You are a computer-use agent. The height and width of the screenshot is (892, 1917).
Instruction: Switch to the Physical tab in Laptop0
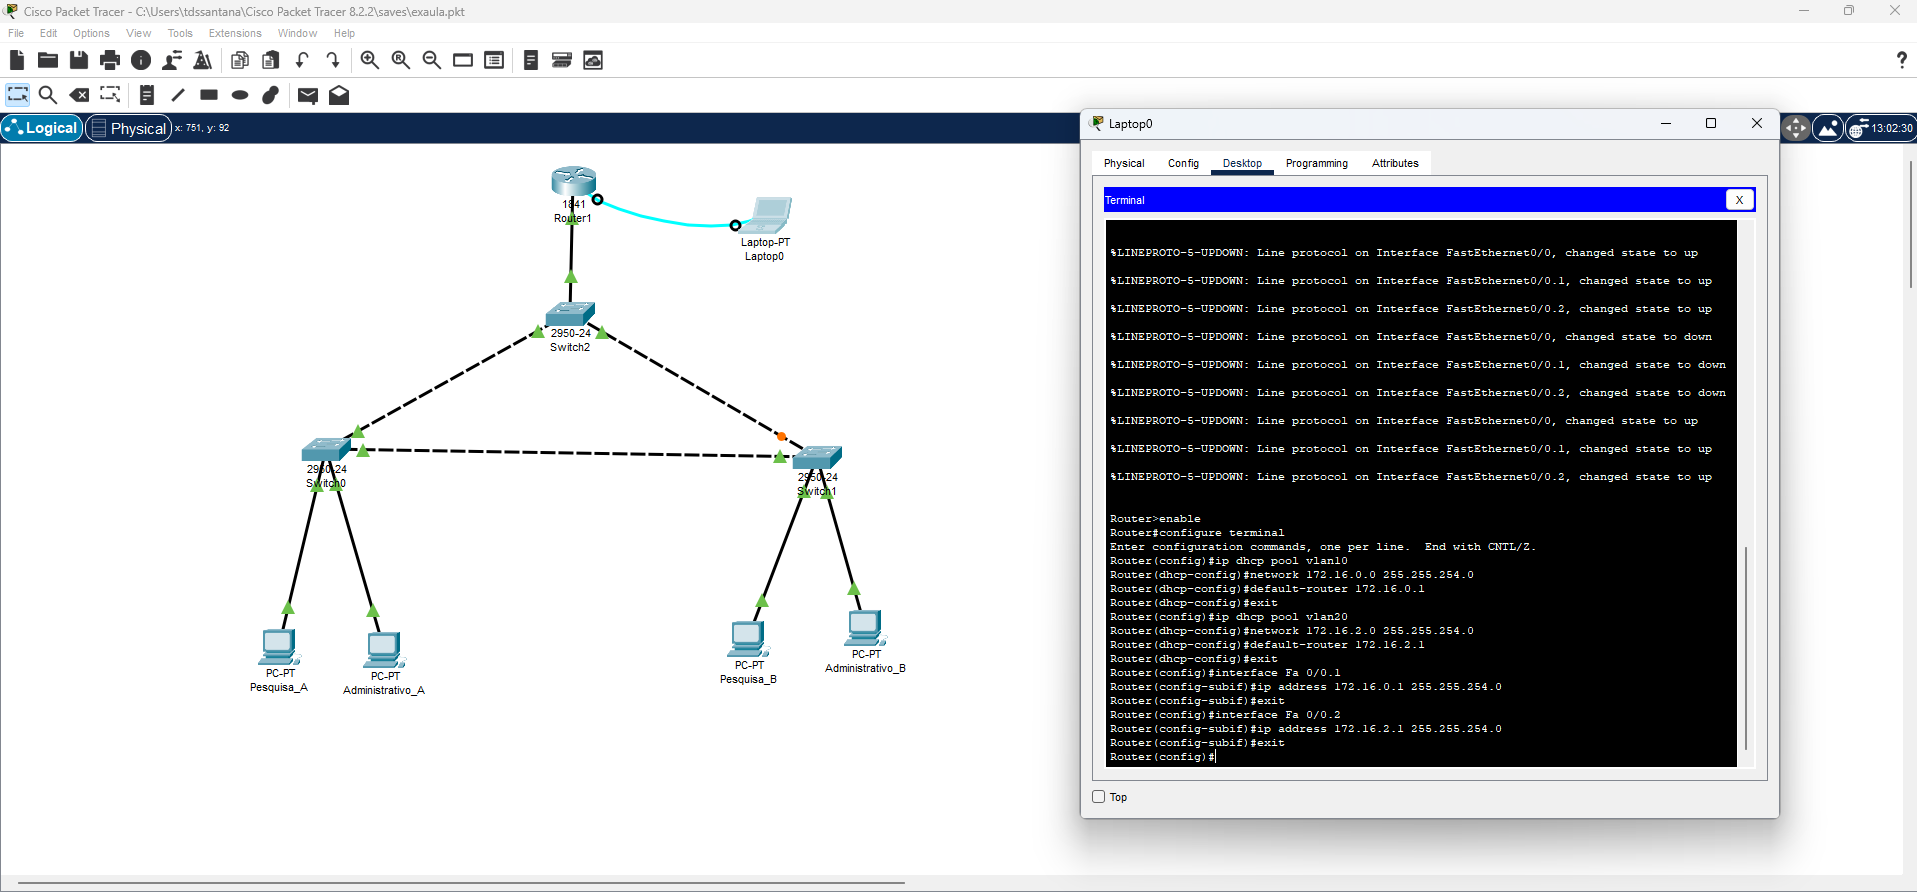[x=1124, y=163]
